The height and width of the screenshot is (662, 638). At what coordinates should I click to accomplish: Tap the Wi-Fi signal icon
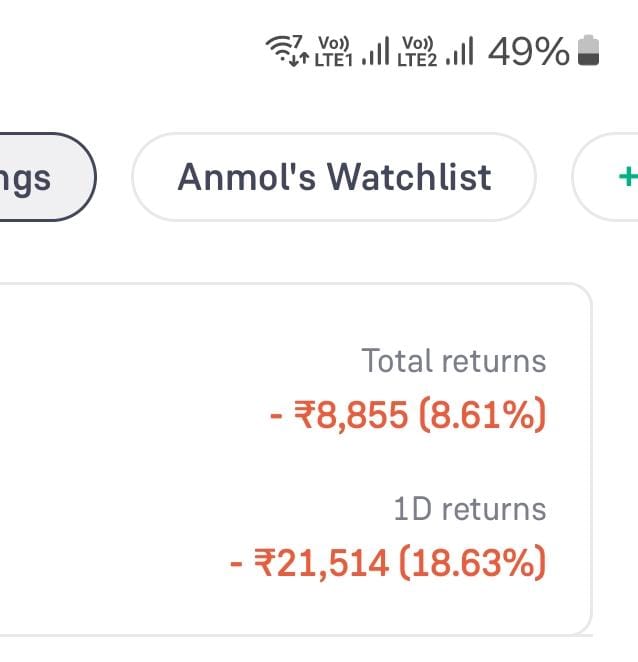pyautogui.click(x=279, y=50)
